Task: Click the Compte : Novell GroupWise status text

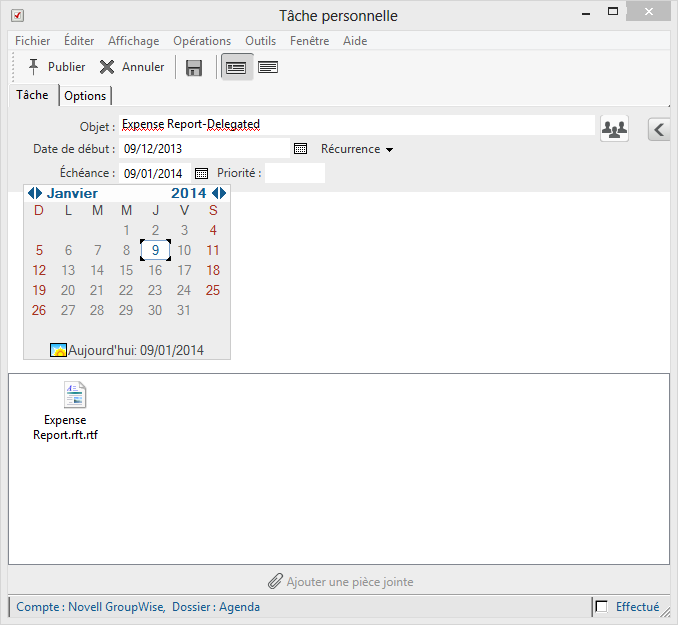Action: [91, 607]
